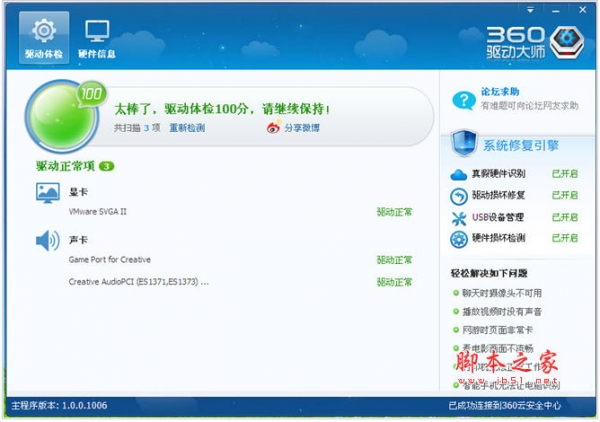Toggle 已开启 for 硬件损坏检测
The width and height of the screenshot is (600, 422).
coord(565,238)
